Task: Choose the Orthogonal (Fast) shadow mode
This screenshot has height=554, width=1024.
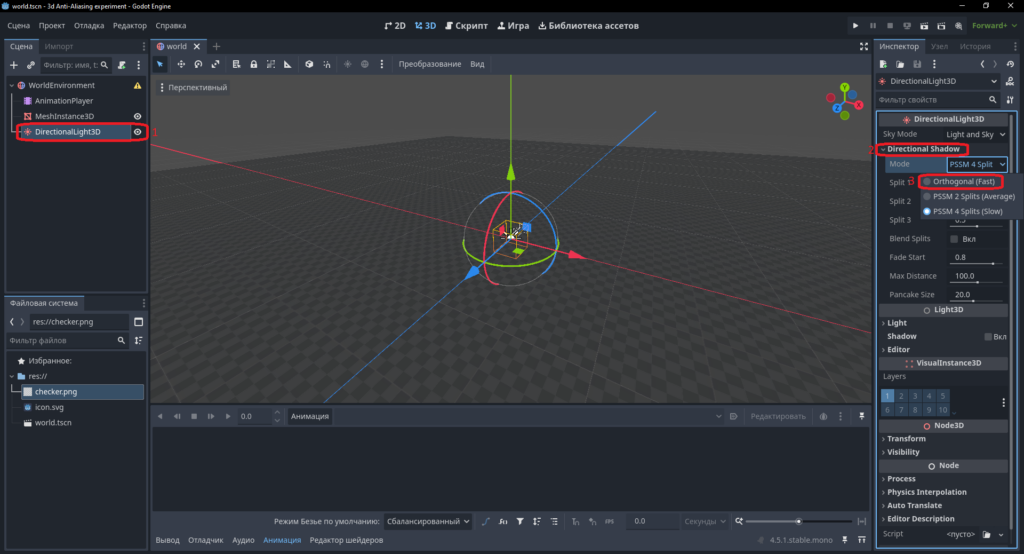Action: pos(963,182)
